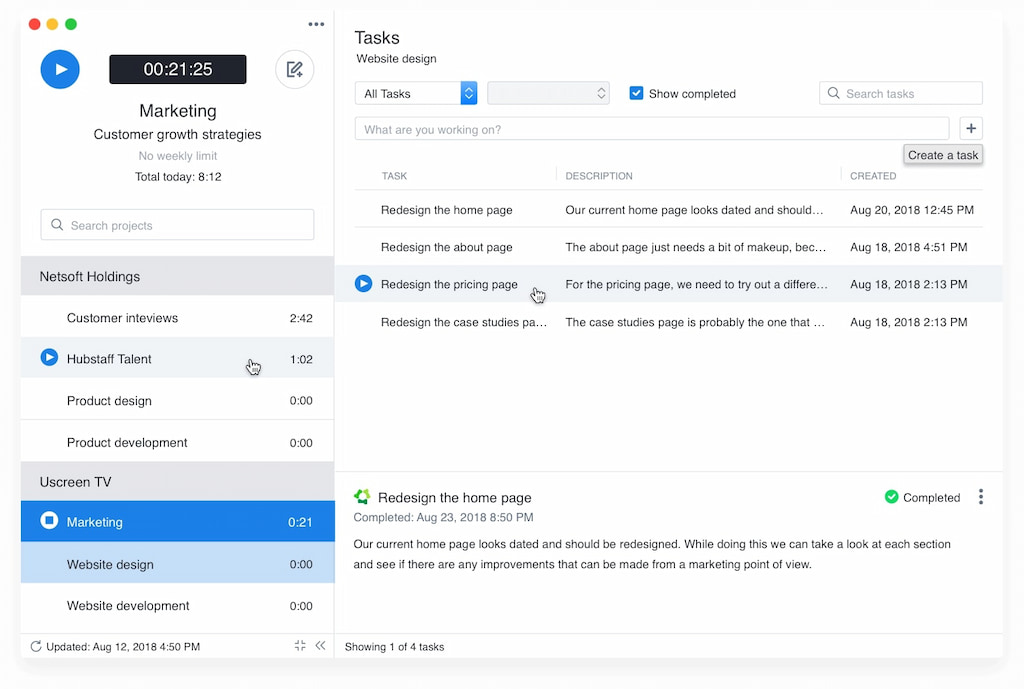Click the large blue play button

pos(60,69)
